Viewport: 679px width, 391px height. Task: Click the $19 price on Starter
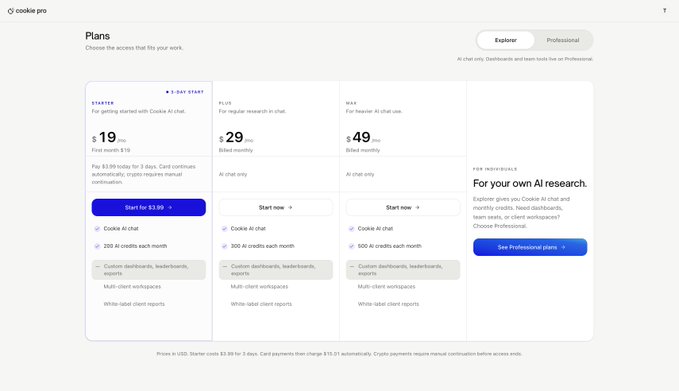tap(109, 138)
